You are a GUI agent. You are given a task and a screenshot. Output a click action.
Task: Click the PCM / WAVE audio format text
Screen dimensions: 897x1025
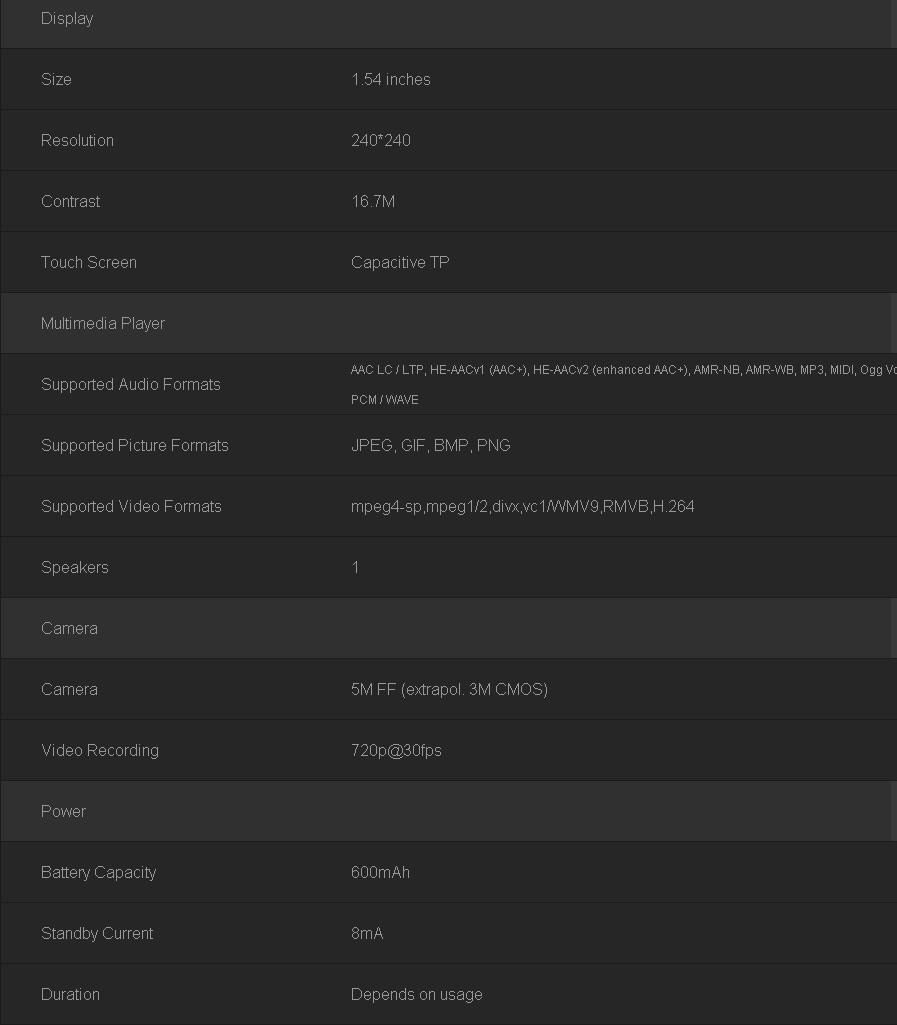tap(385, 400)
